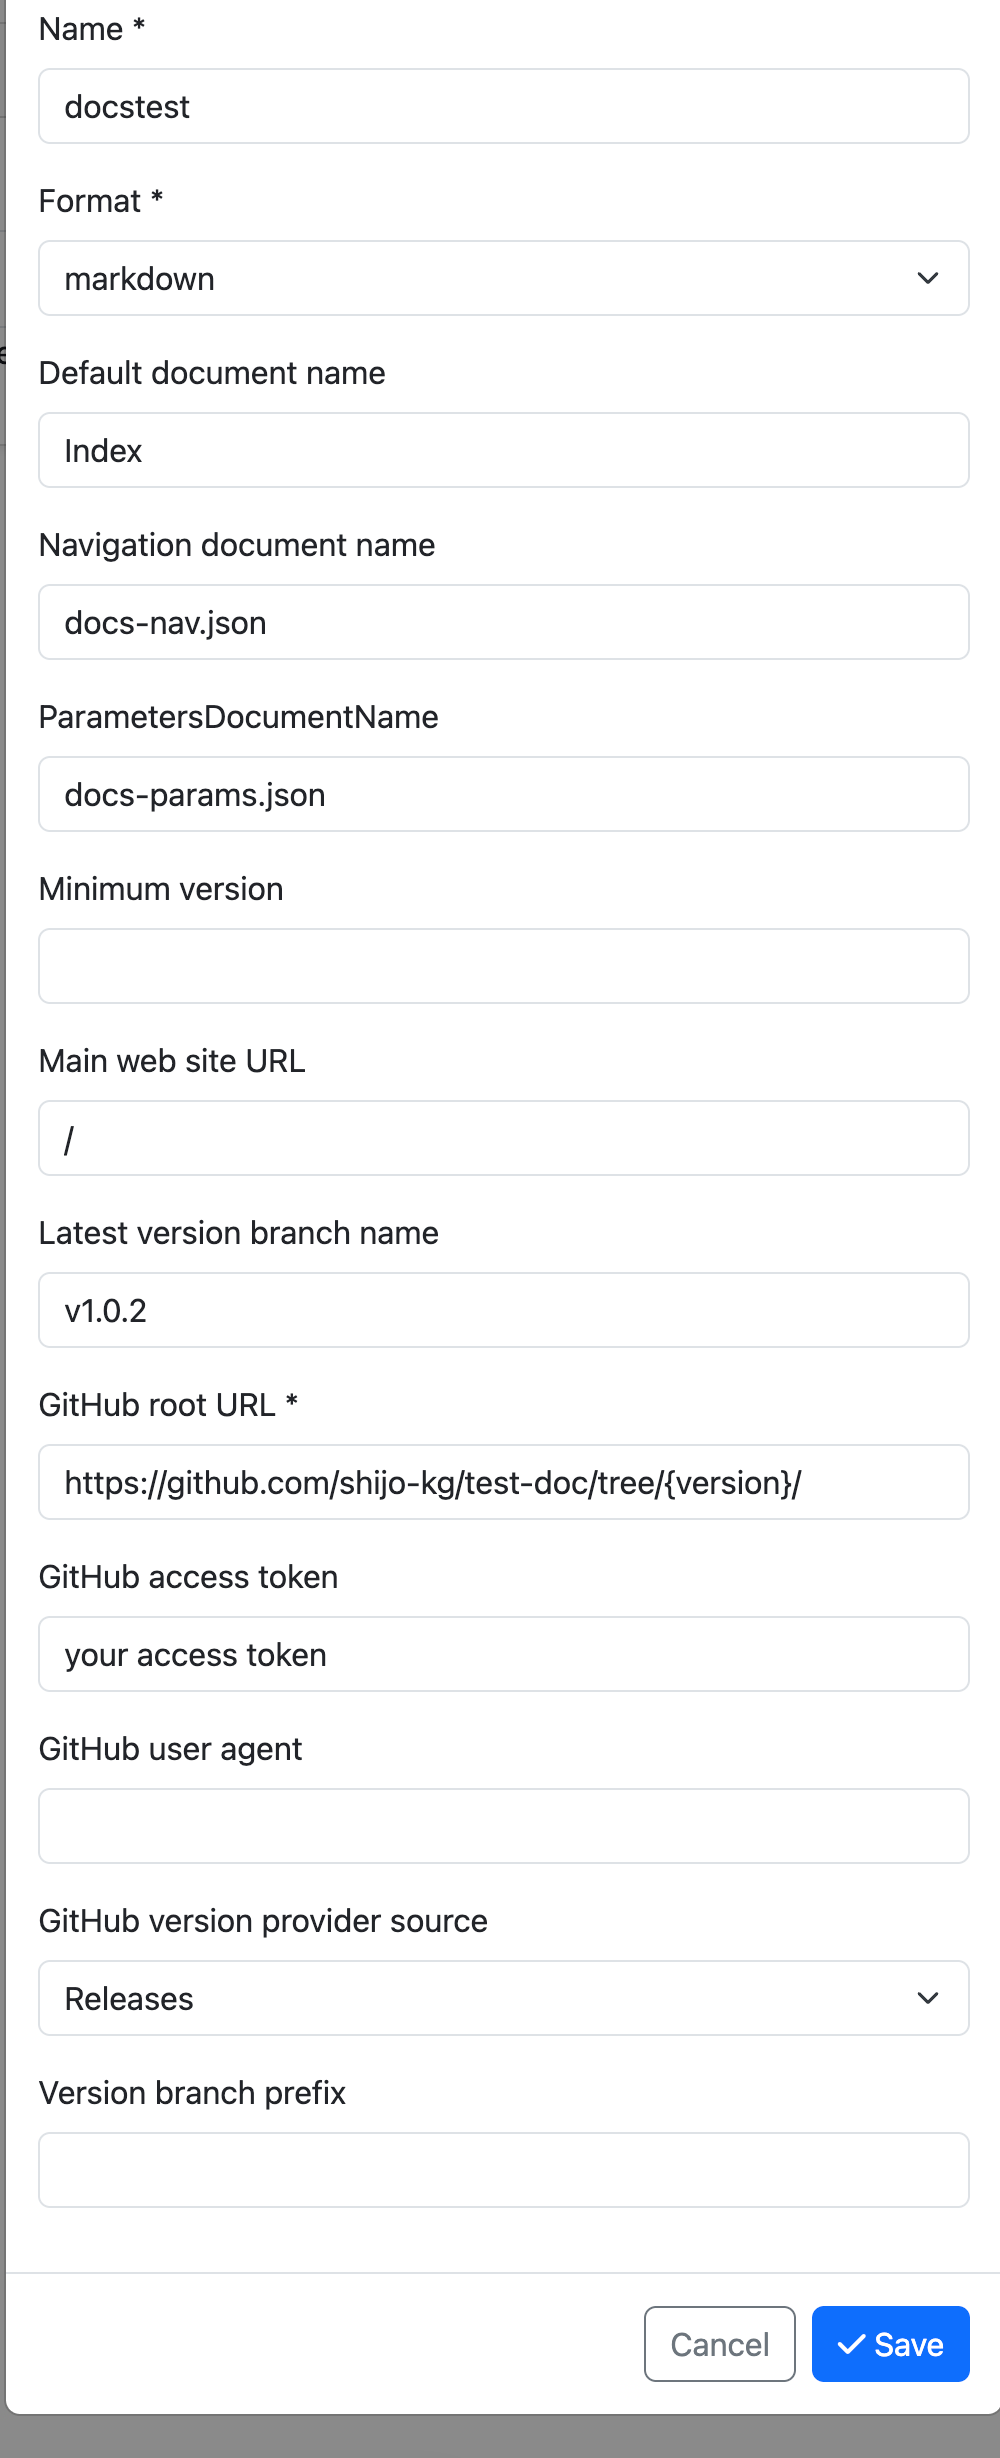Click the Format field label
This screenshot has height=2458, width=1000.
(x=90, y=201)
